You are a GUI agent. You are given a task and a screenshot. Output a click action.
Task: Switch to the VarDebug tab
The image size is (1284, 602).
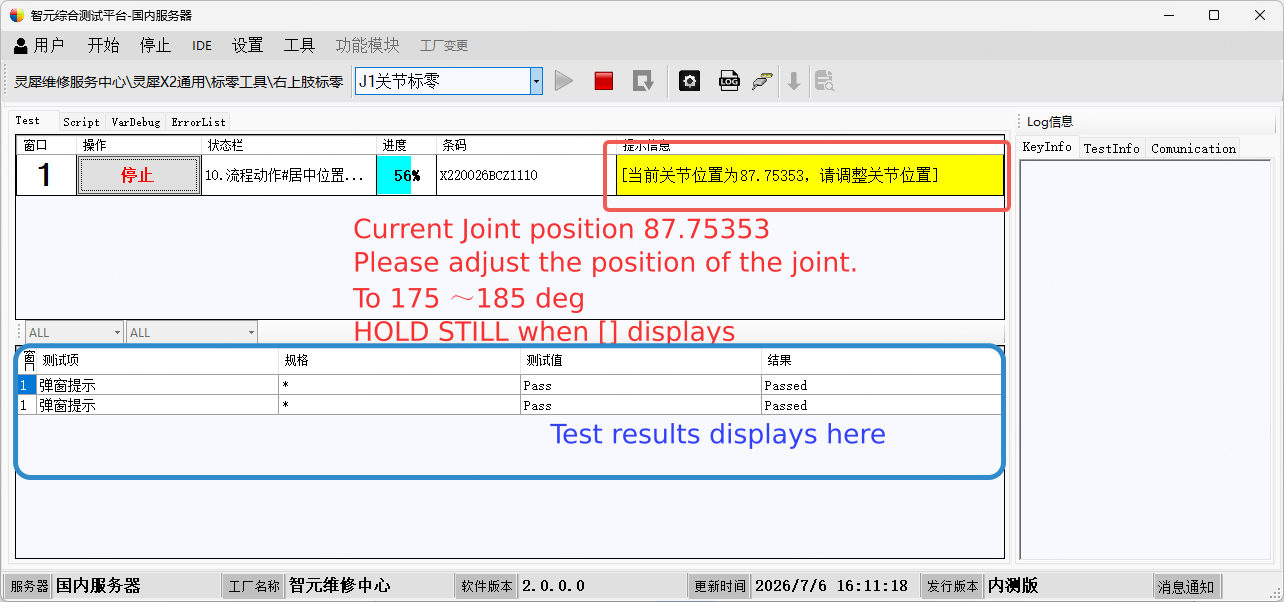[135, 122]
